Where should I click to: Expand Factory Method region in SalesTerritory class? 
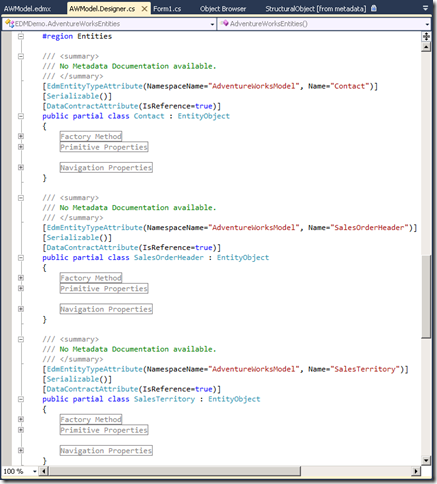(x=21, y=419)
